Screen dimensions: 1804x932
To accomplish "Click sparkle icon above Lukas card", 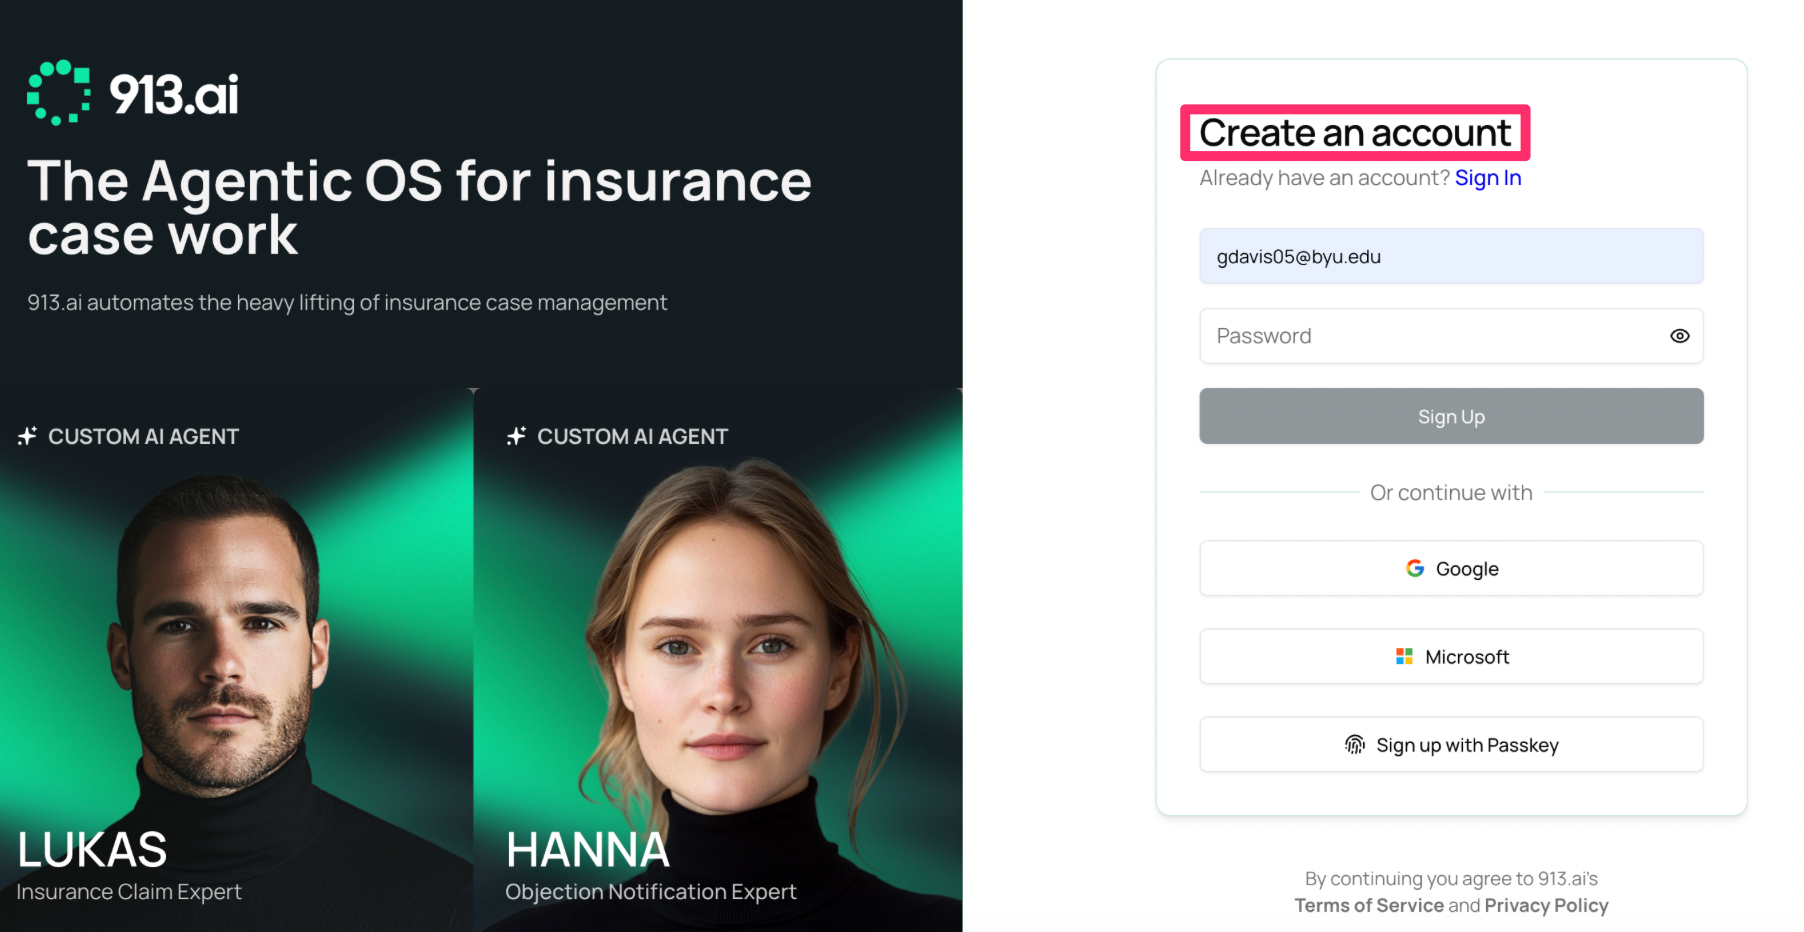I will pyautogui.click(x=28, y=436).
